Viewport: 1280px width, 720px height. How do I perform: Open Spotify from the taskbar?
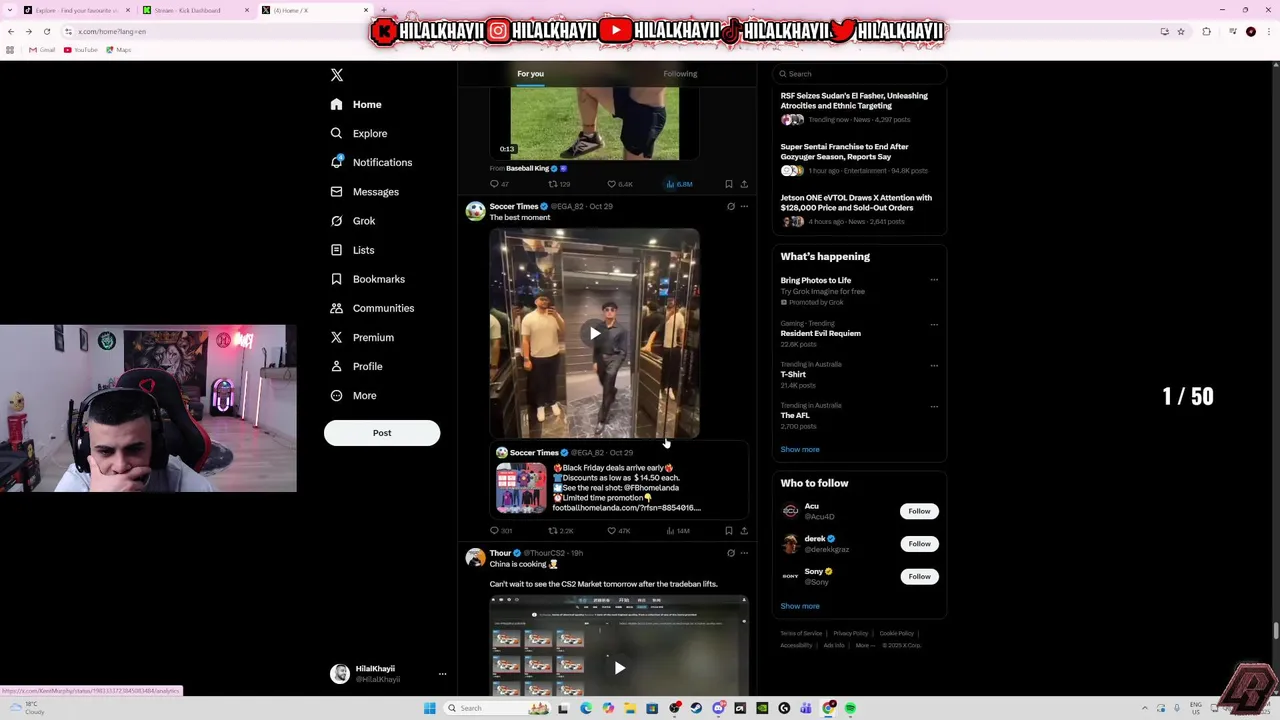pos(850,708)
